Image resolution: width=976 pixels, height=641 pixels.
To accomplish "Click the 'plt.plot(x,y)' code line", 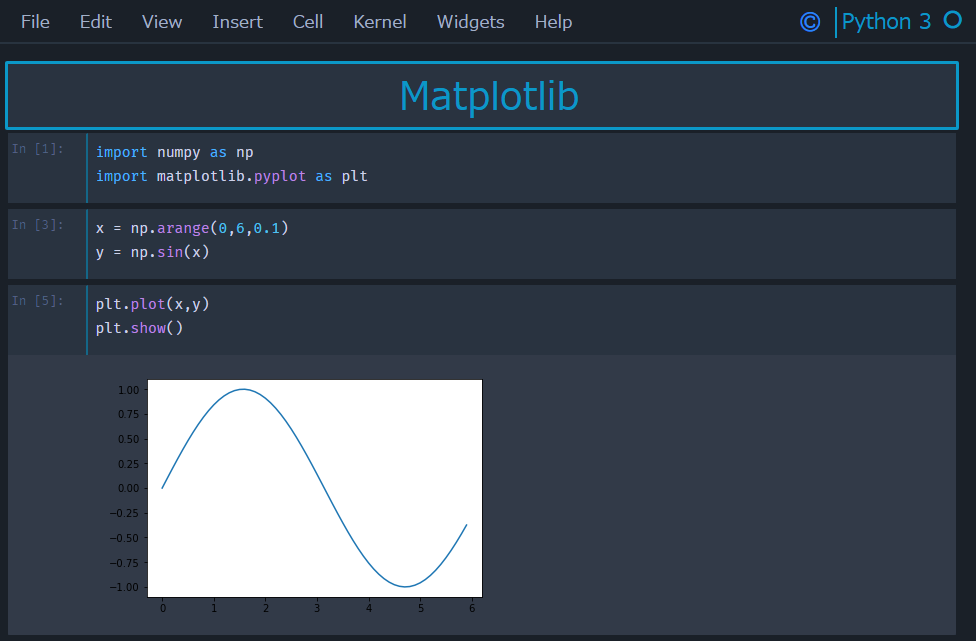I will (152, 304).
